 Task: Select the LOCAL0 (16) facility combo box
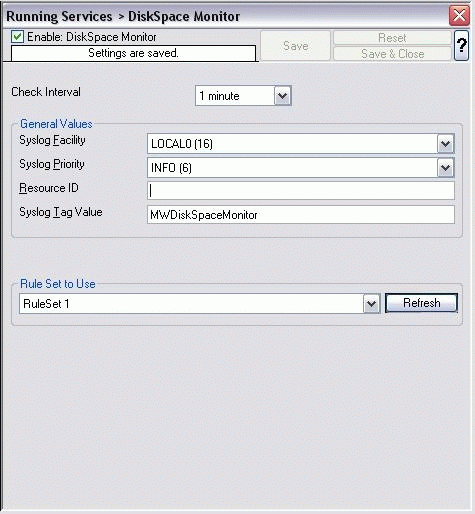point(301,144)
